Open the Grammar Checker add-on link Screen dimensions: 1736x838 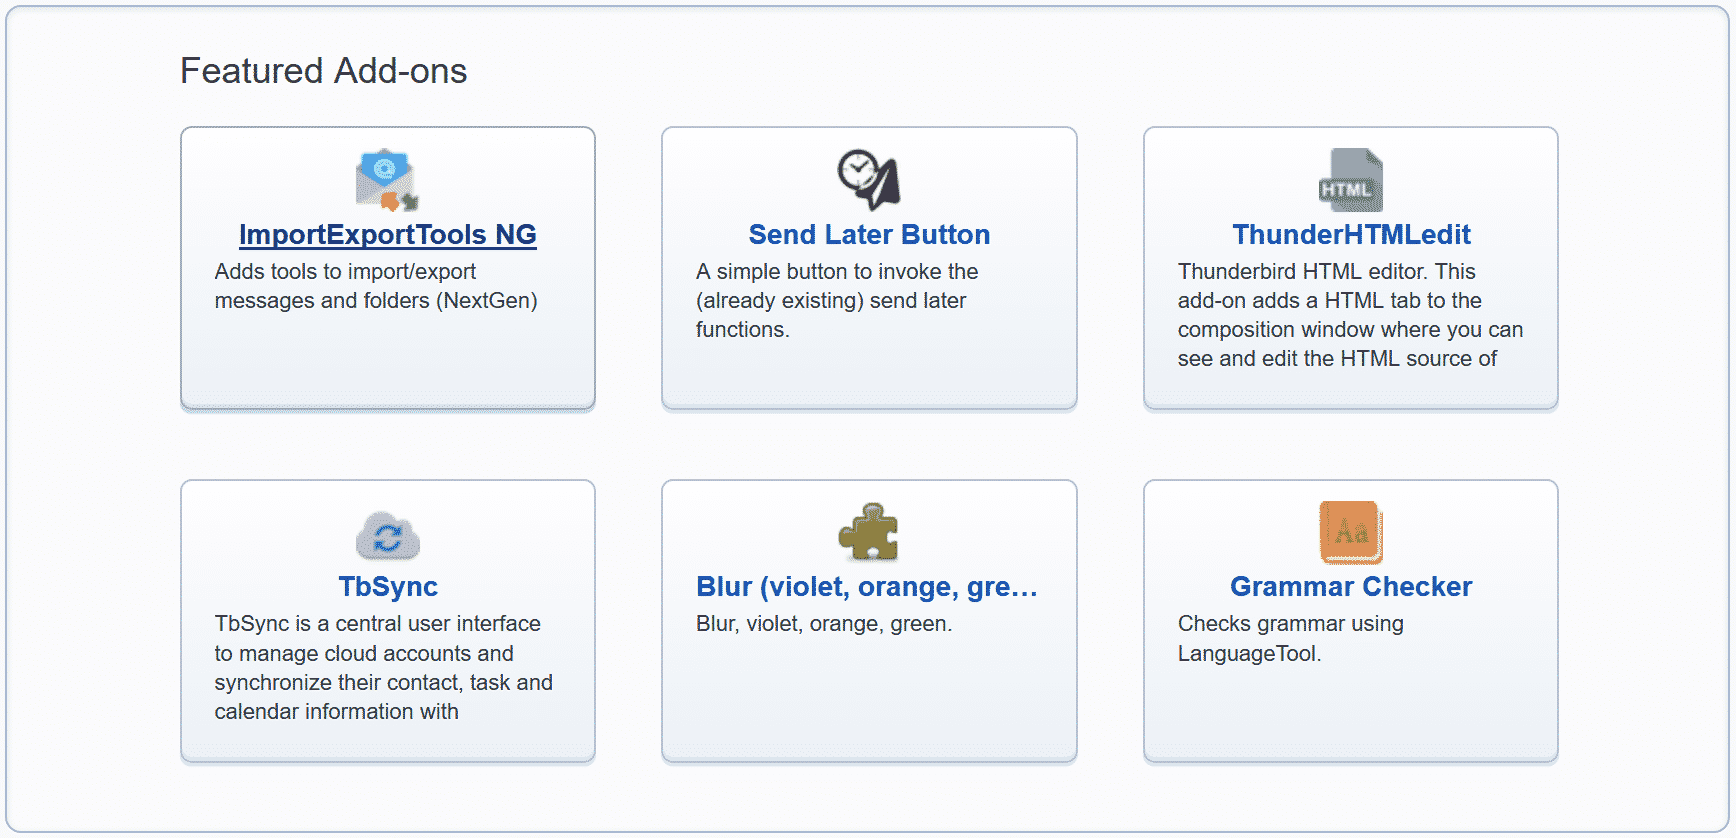(x=1351, y=587)
